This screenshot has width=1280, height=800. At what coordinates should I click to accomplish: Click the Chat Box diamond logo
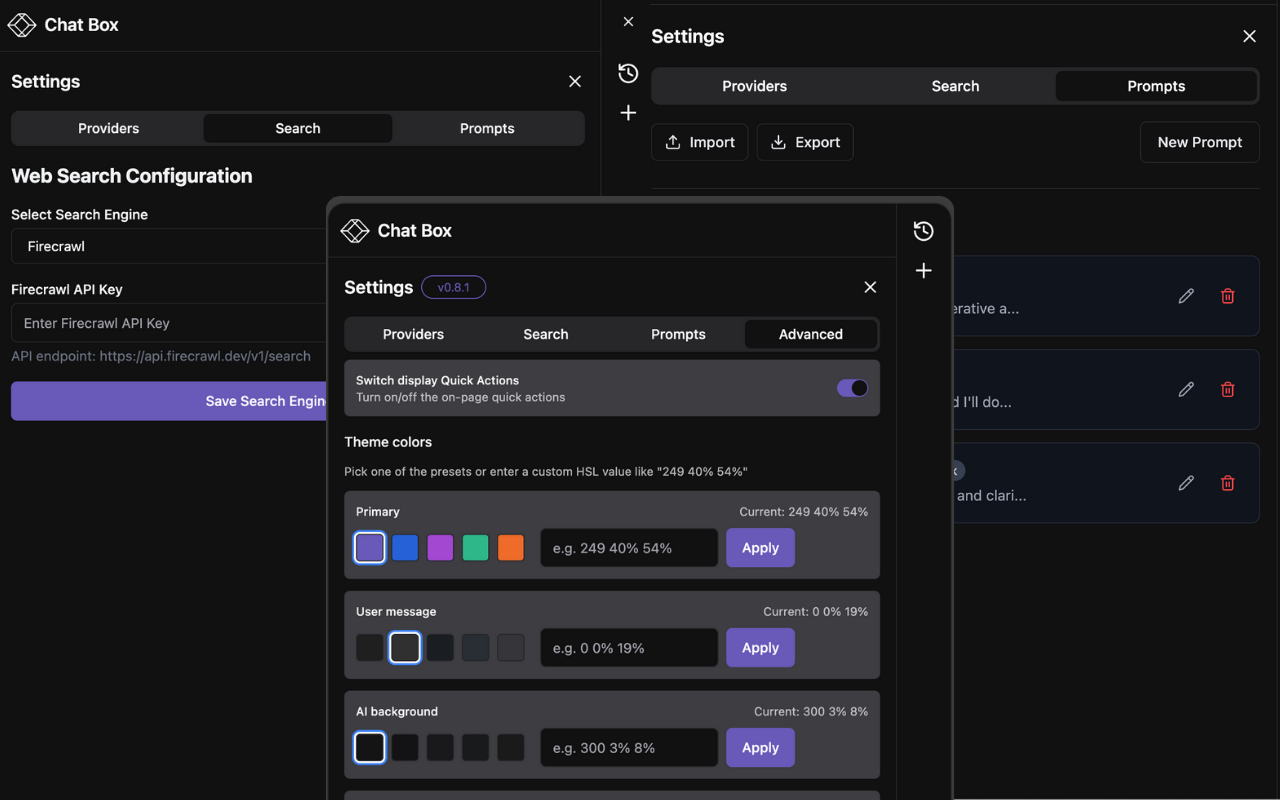21,24
